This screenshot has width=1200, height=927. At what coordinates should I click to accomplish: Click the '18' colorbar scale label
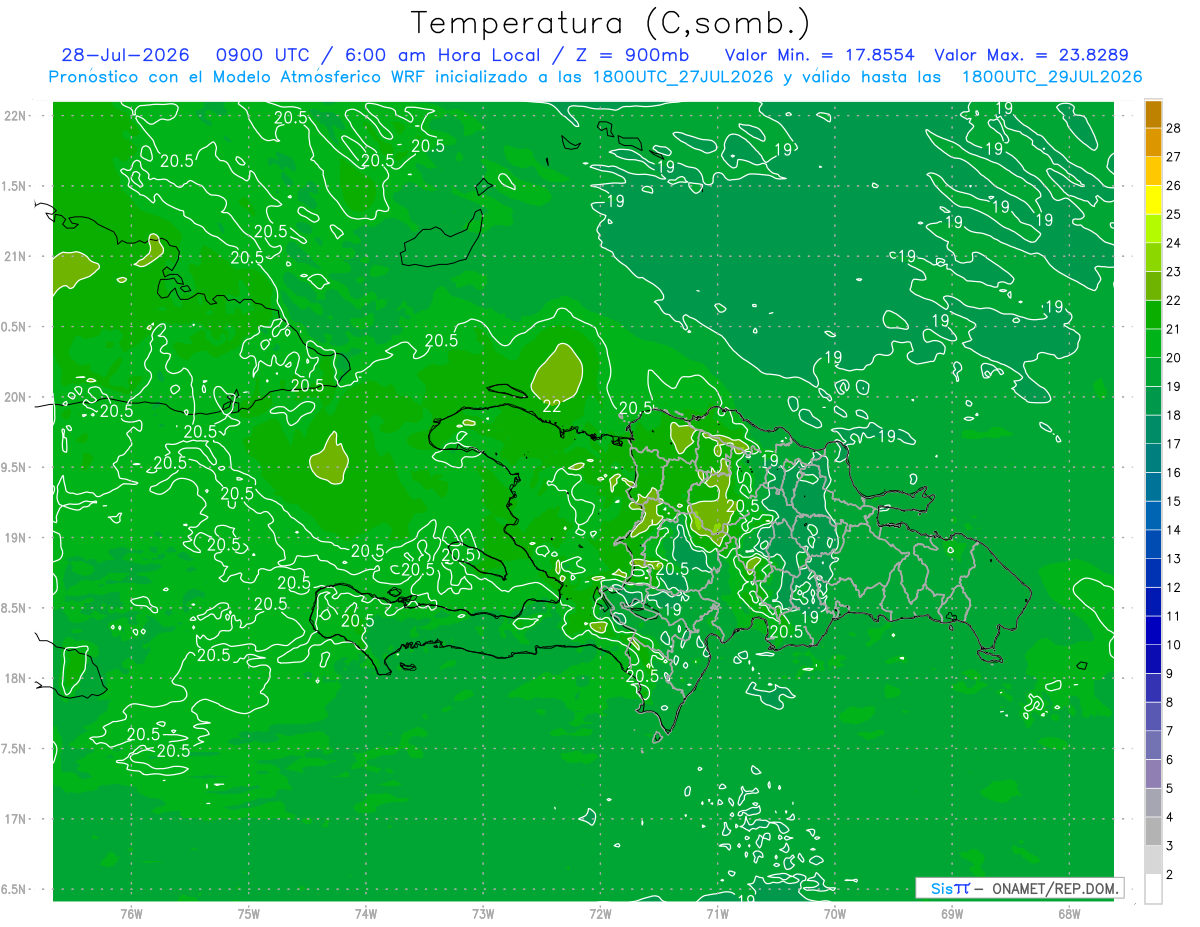(x=1173, y=415)
